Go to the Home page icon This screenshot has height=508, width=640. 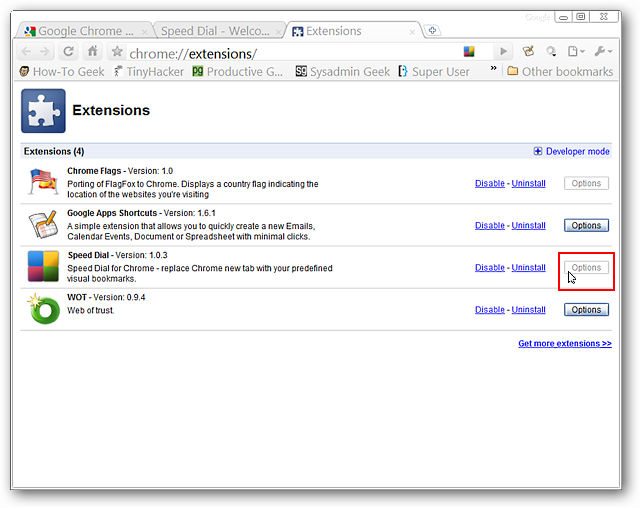pos(93,52)
